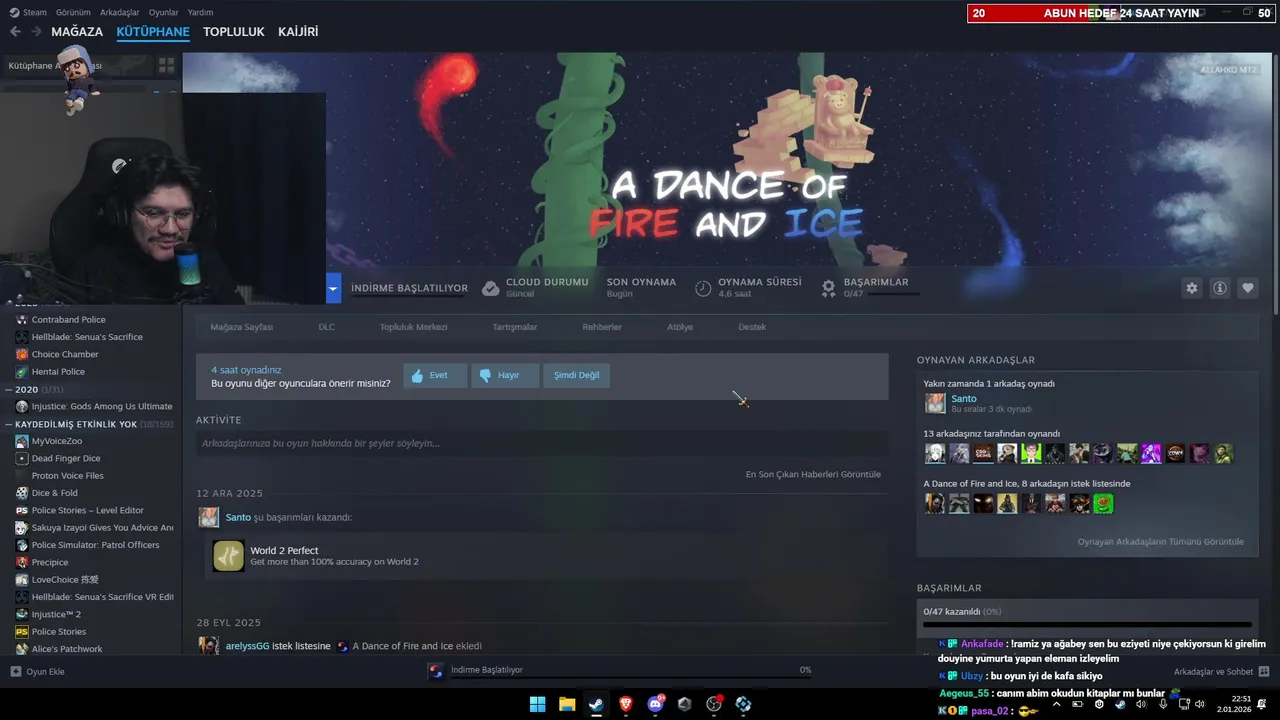Open the Windows Start button
Image resolution: width=1280 pixels, height=720 pixels.
(x=537, y=704)
